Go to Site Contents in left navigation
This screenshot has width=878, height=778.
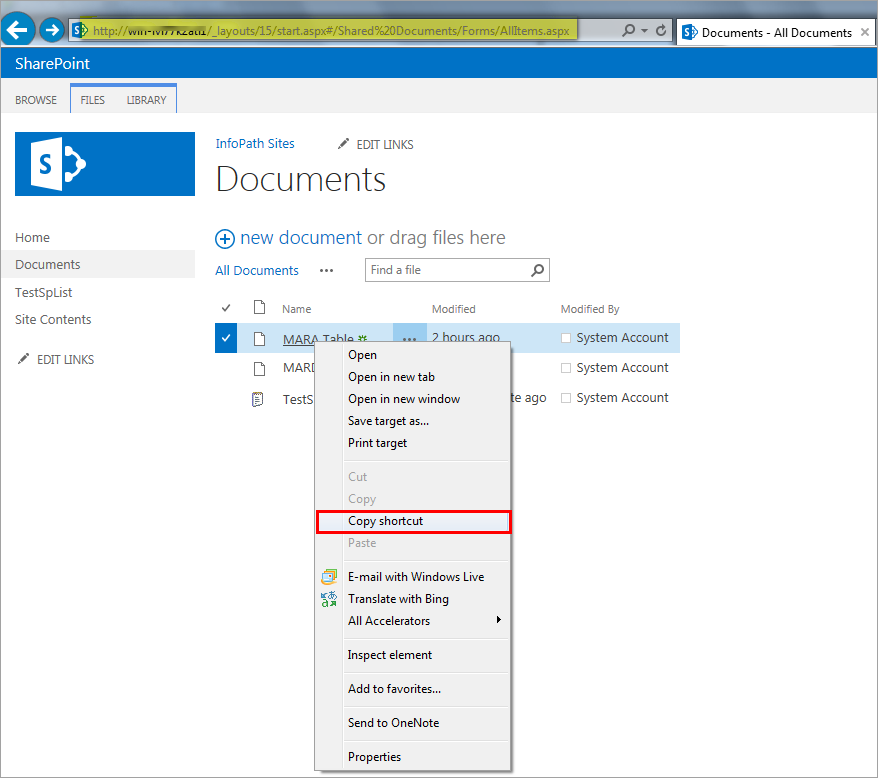pyautogui.click(x=53, y=320)
